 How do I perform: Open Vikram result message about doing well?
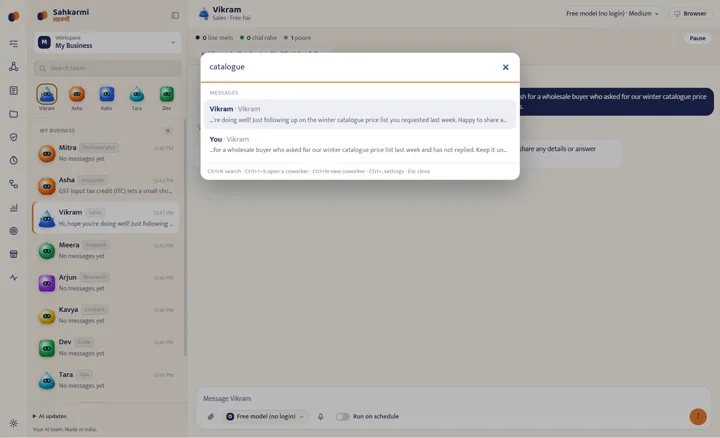click(360, 114)
